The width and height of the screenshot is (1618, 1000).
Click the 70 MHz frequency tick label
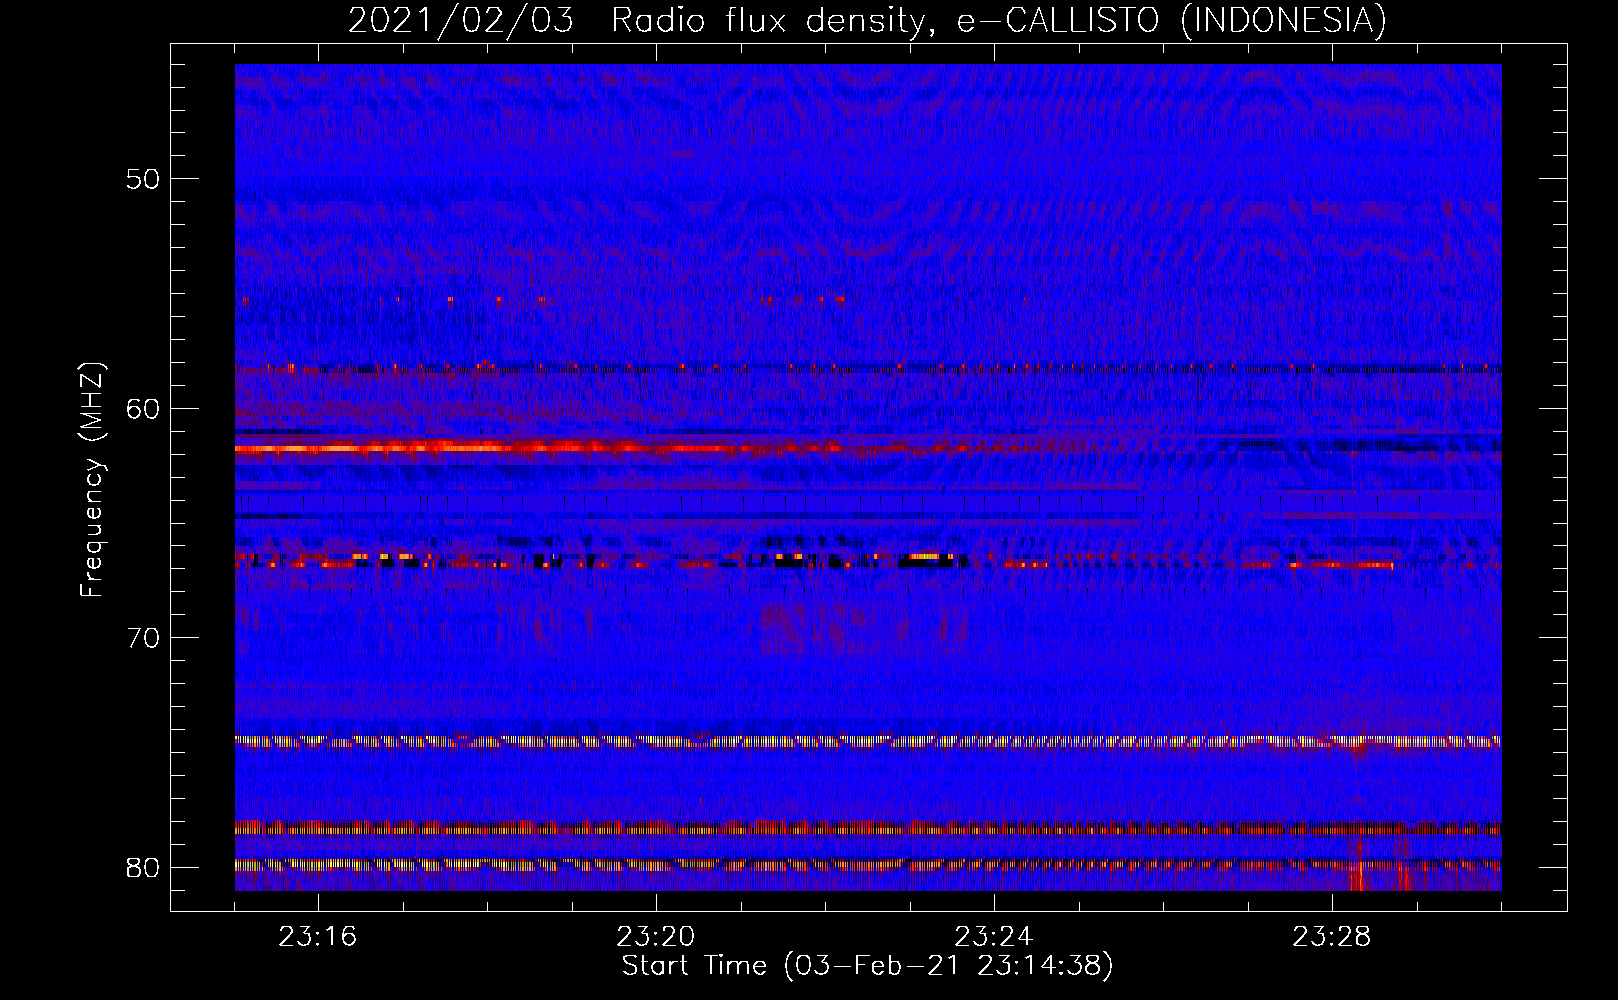(x=143, y=638)
